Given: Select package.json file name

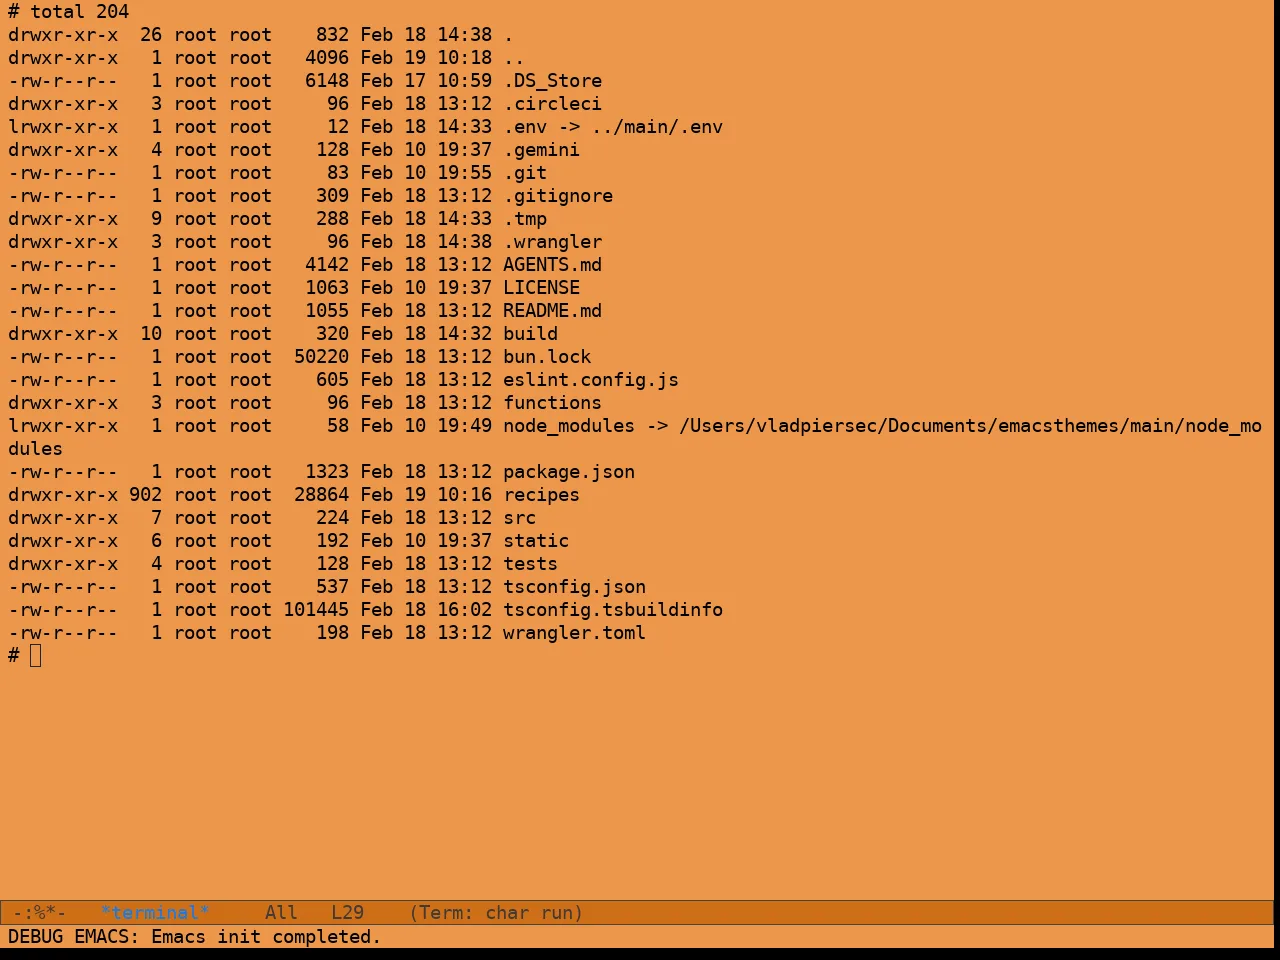Looking at the screenshot, I should tap(569, 472).
